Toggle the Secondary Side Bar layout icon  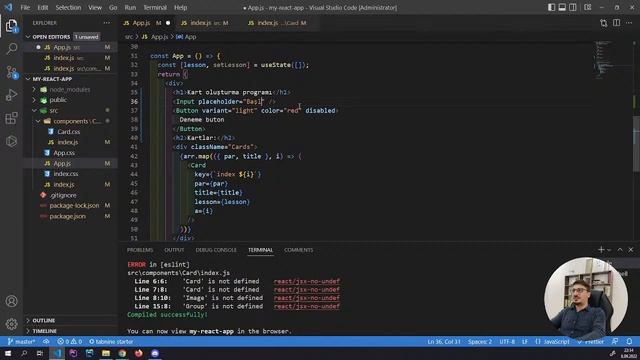pos(573,7)
